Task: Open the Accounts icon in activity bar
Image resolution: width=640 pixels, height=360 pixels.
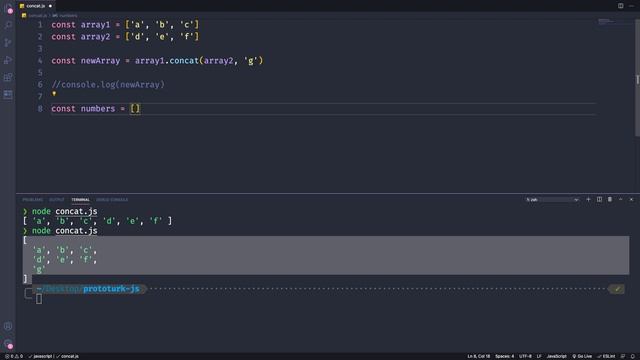Action: point(8,326)
